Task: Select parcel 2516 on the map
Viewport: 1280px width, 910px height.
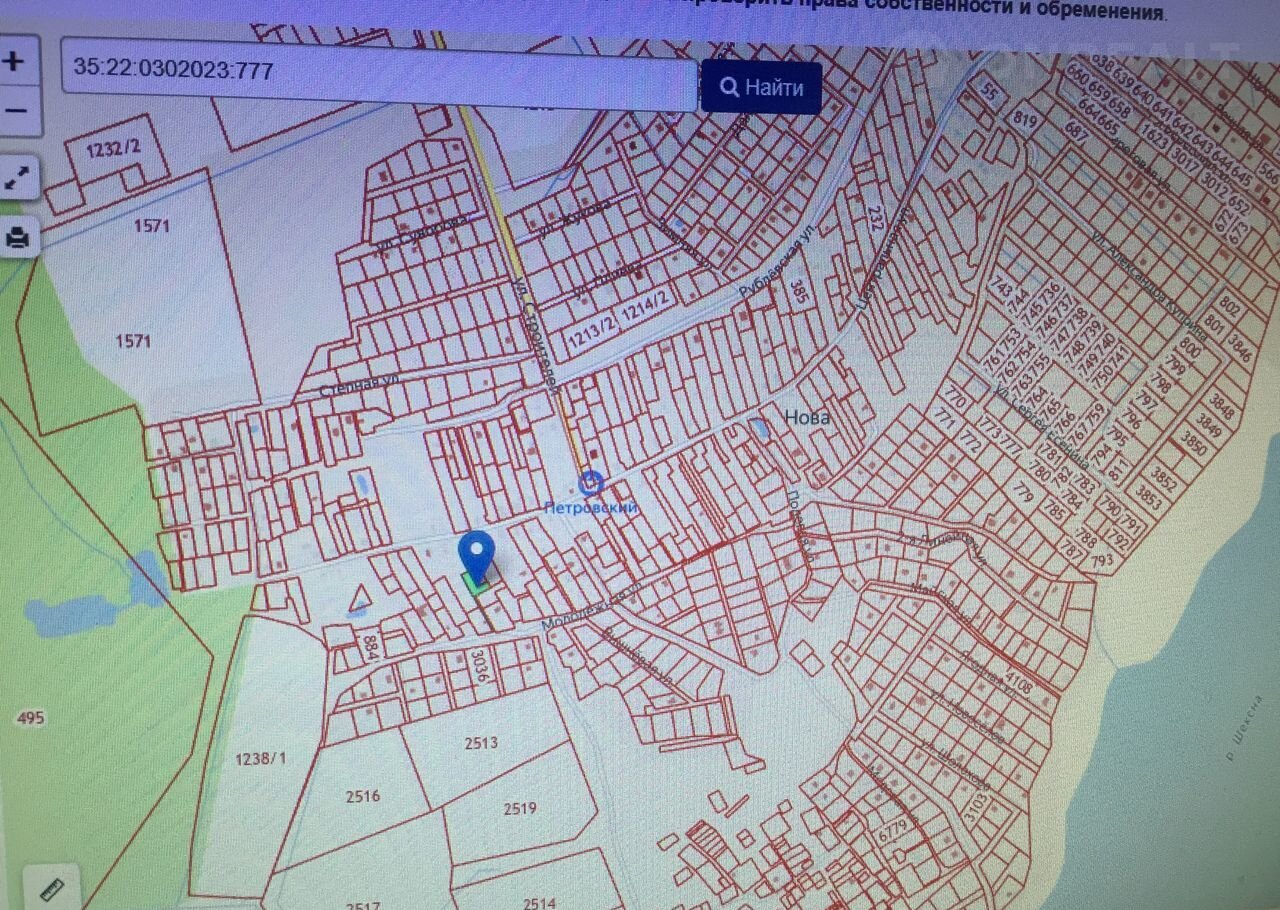Action: (x=363, y=796)
